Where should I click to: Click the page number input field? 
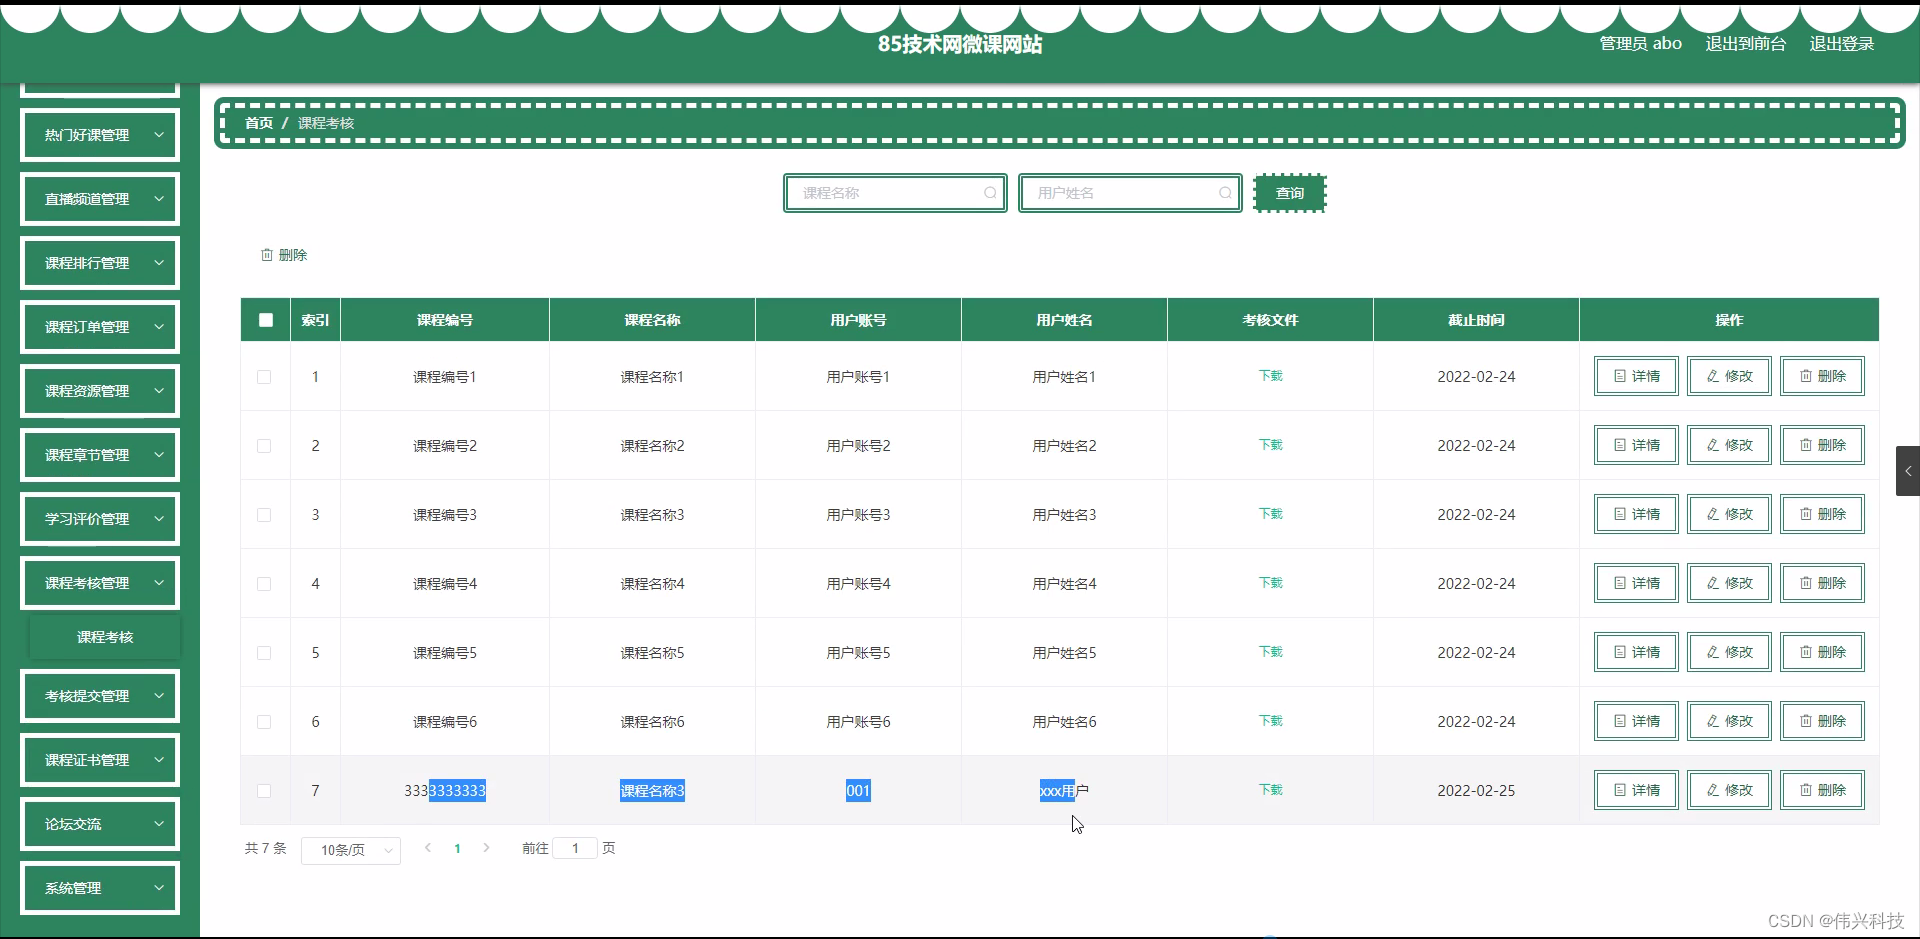pos(576,847)
